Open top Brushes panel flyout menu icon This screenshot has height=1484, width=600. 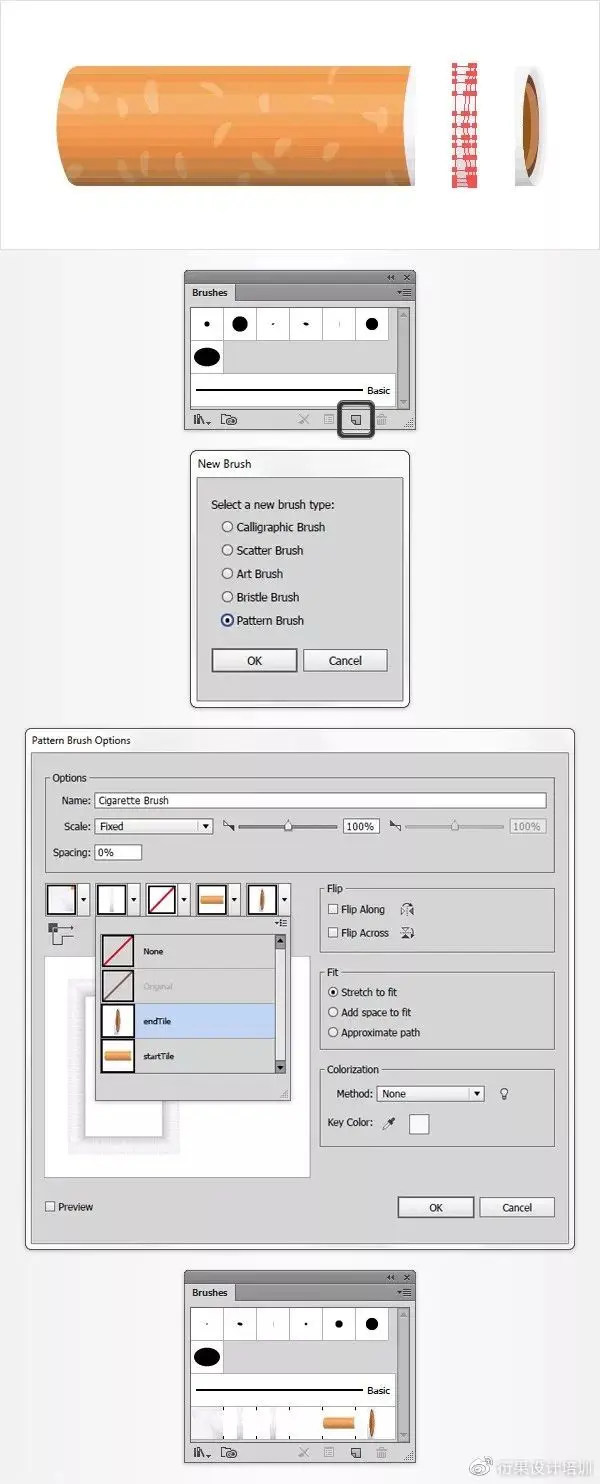(404, 293)
